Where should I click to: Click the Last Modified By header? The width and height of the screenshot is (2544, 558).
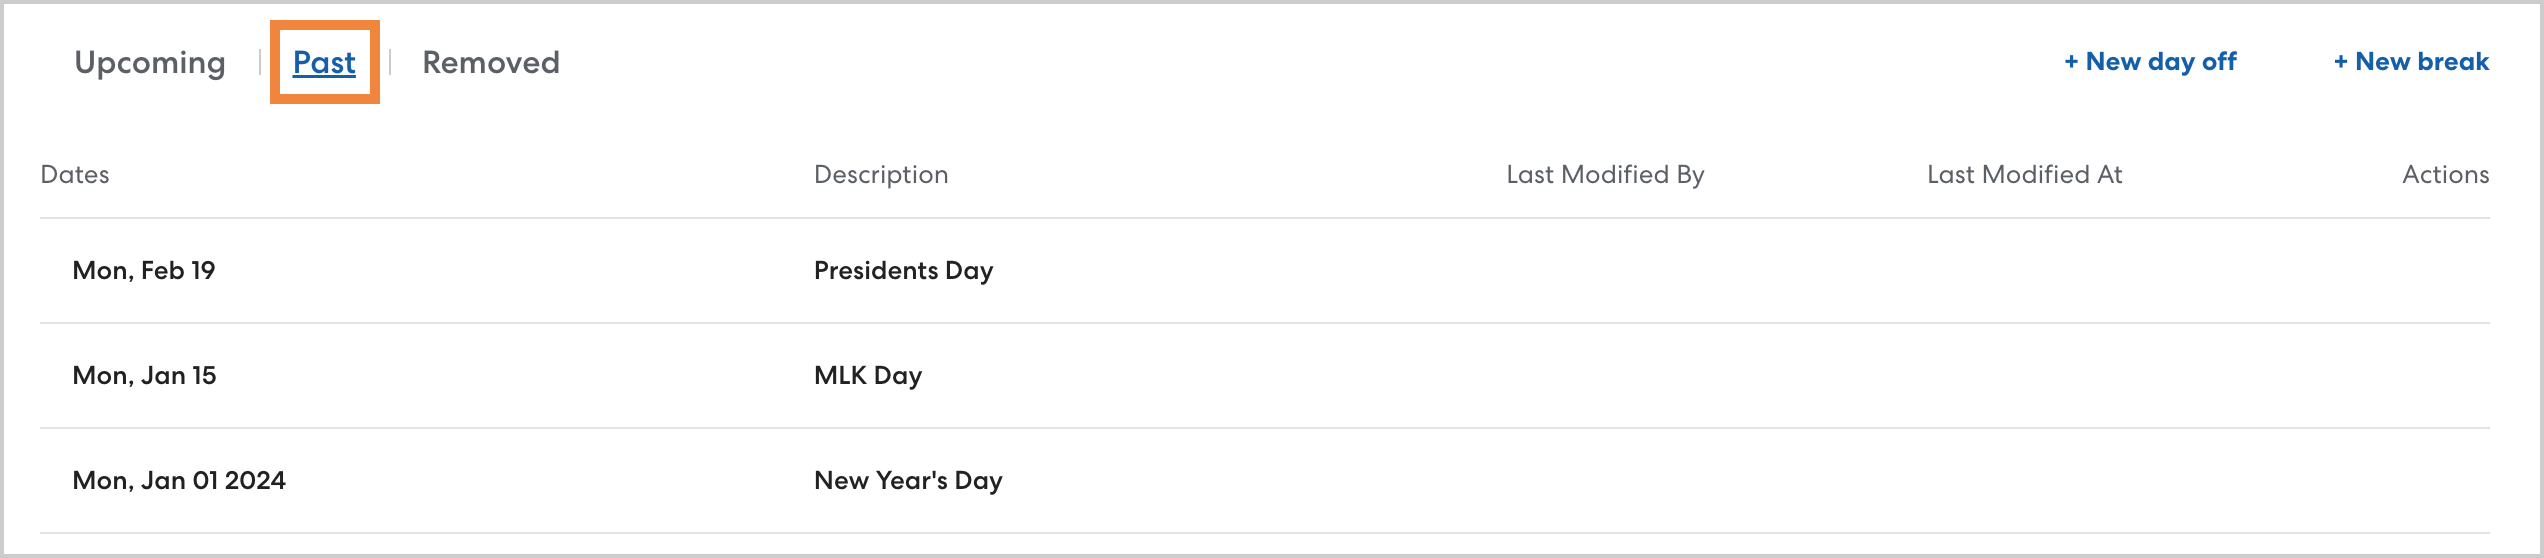[1605, 175]
